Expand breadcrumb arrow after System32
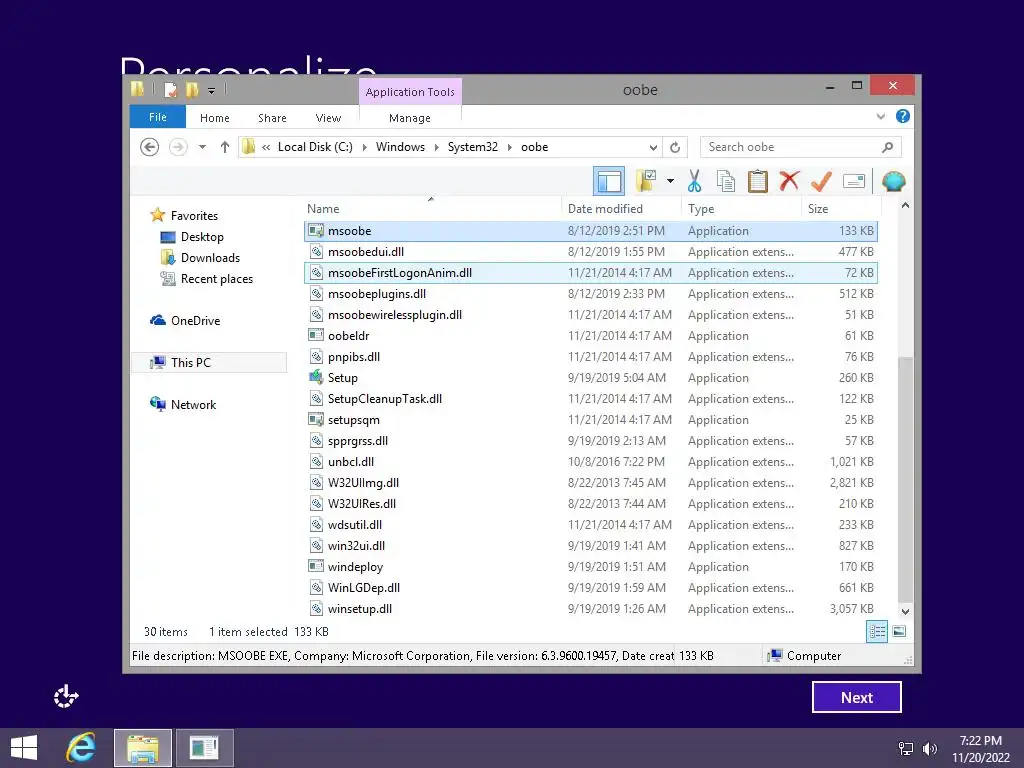 tap(509, 147)
